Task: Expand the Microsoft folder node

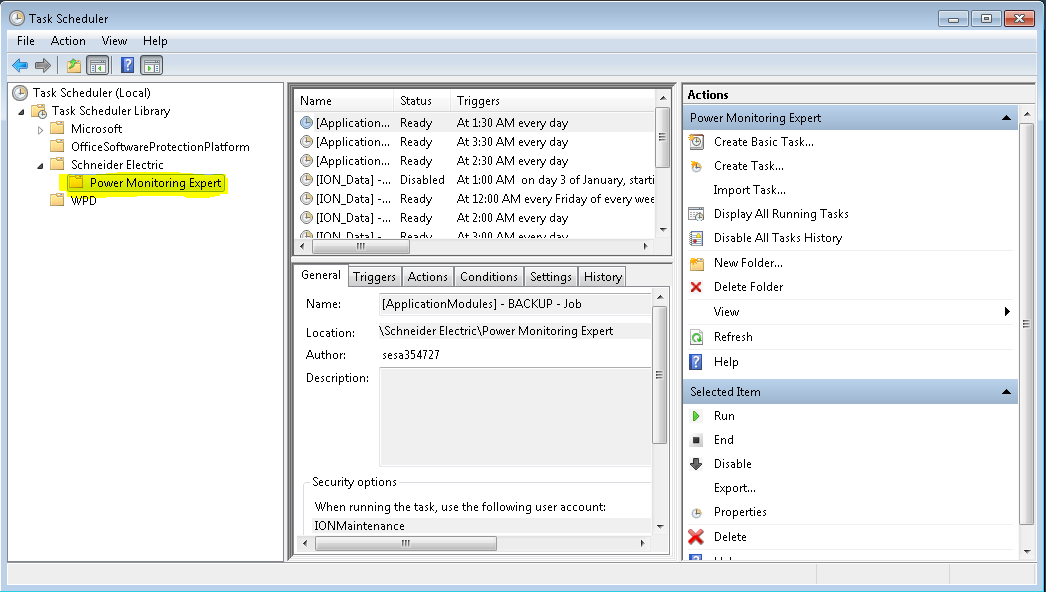Action: click(41, 129)
